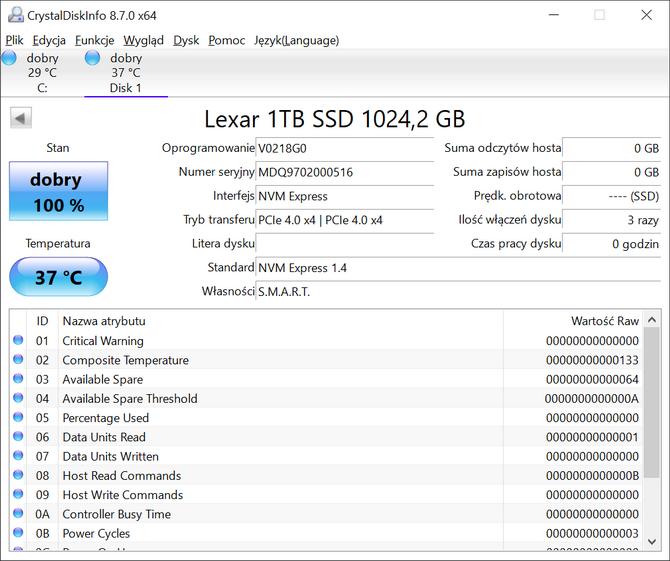670x561 pixels.
Task: Click the CrystalDiskInfo app icon in title bar
Action: point(16,15)
